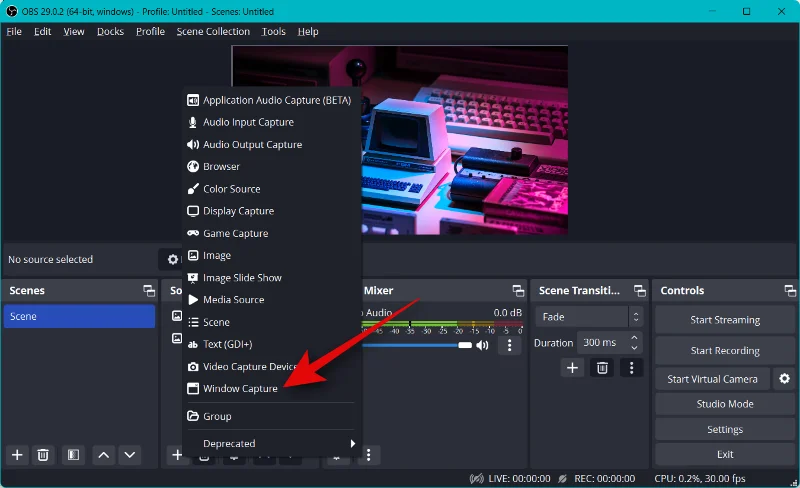800x488 pixels.
Task: Decrease transition duration with the down stepper
Action: [634, 348]
